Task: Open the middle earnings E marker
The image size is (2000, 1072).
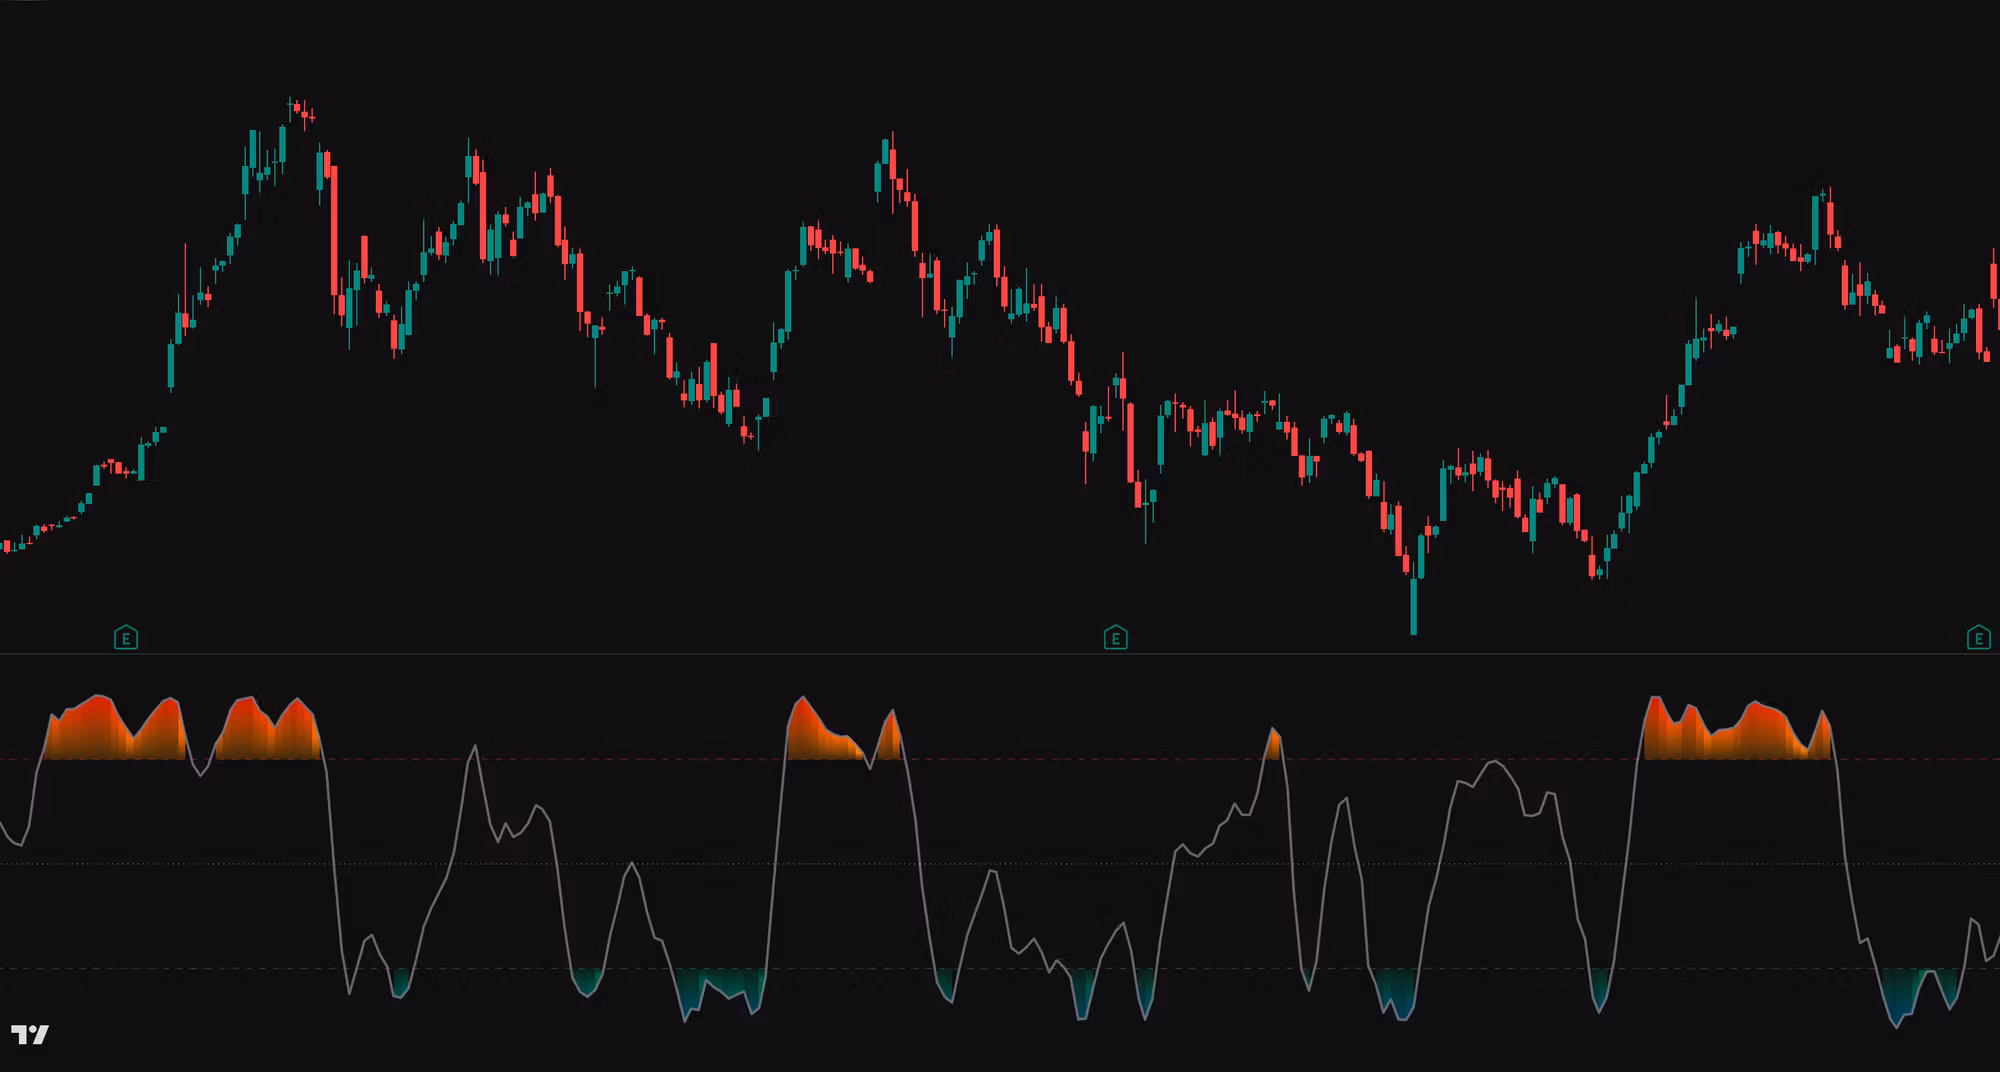Action: point(1115,637)
